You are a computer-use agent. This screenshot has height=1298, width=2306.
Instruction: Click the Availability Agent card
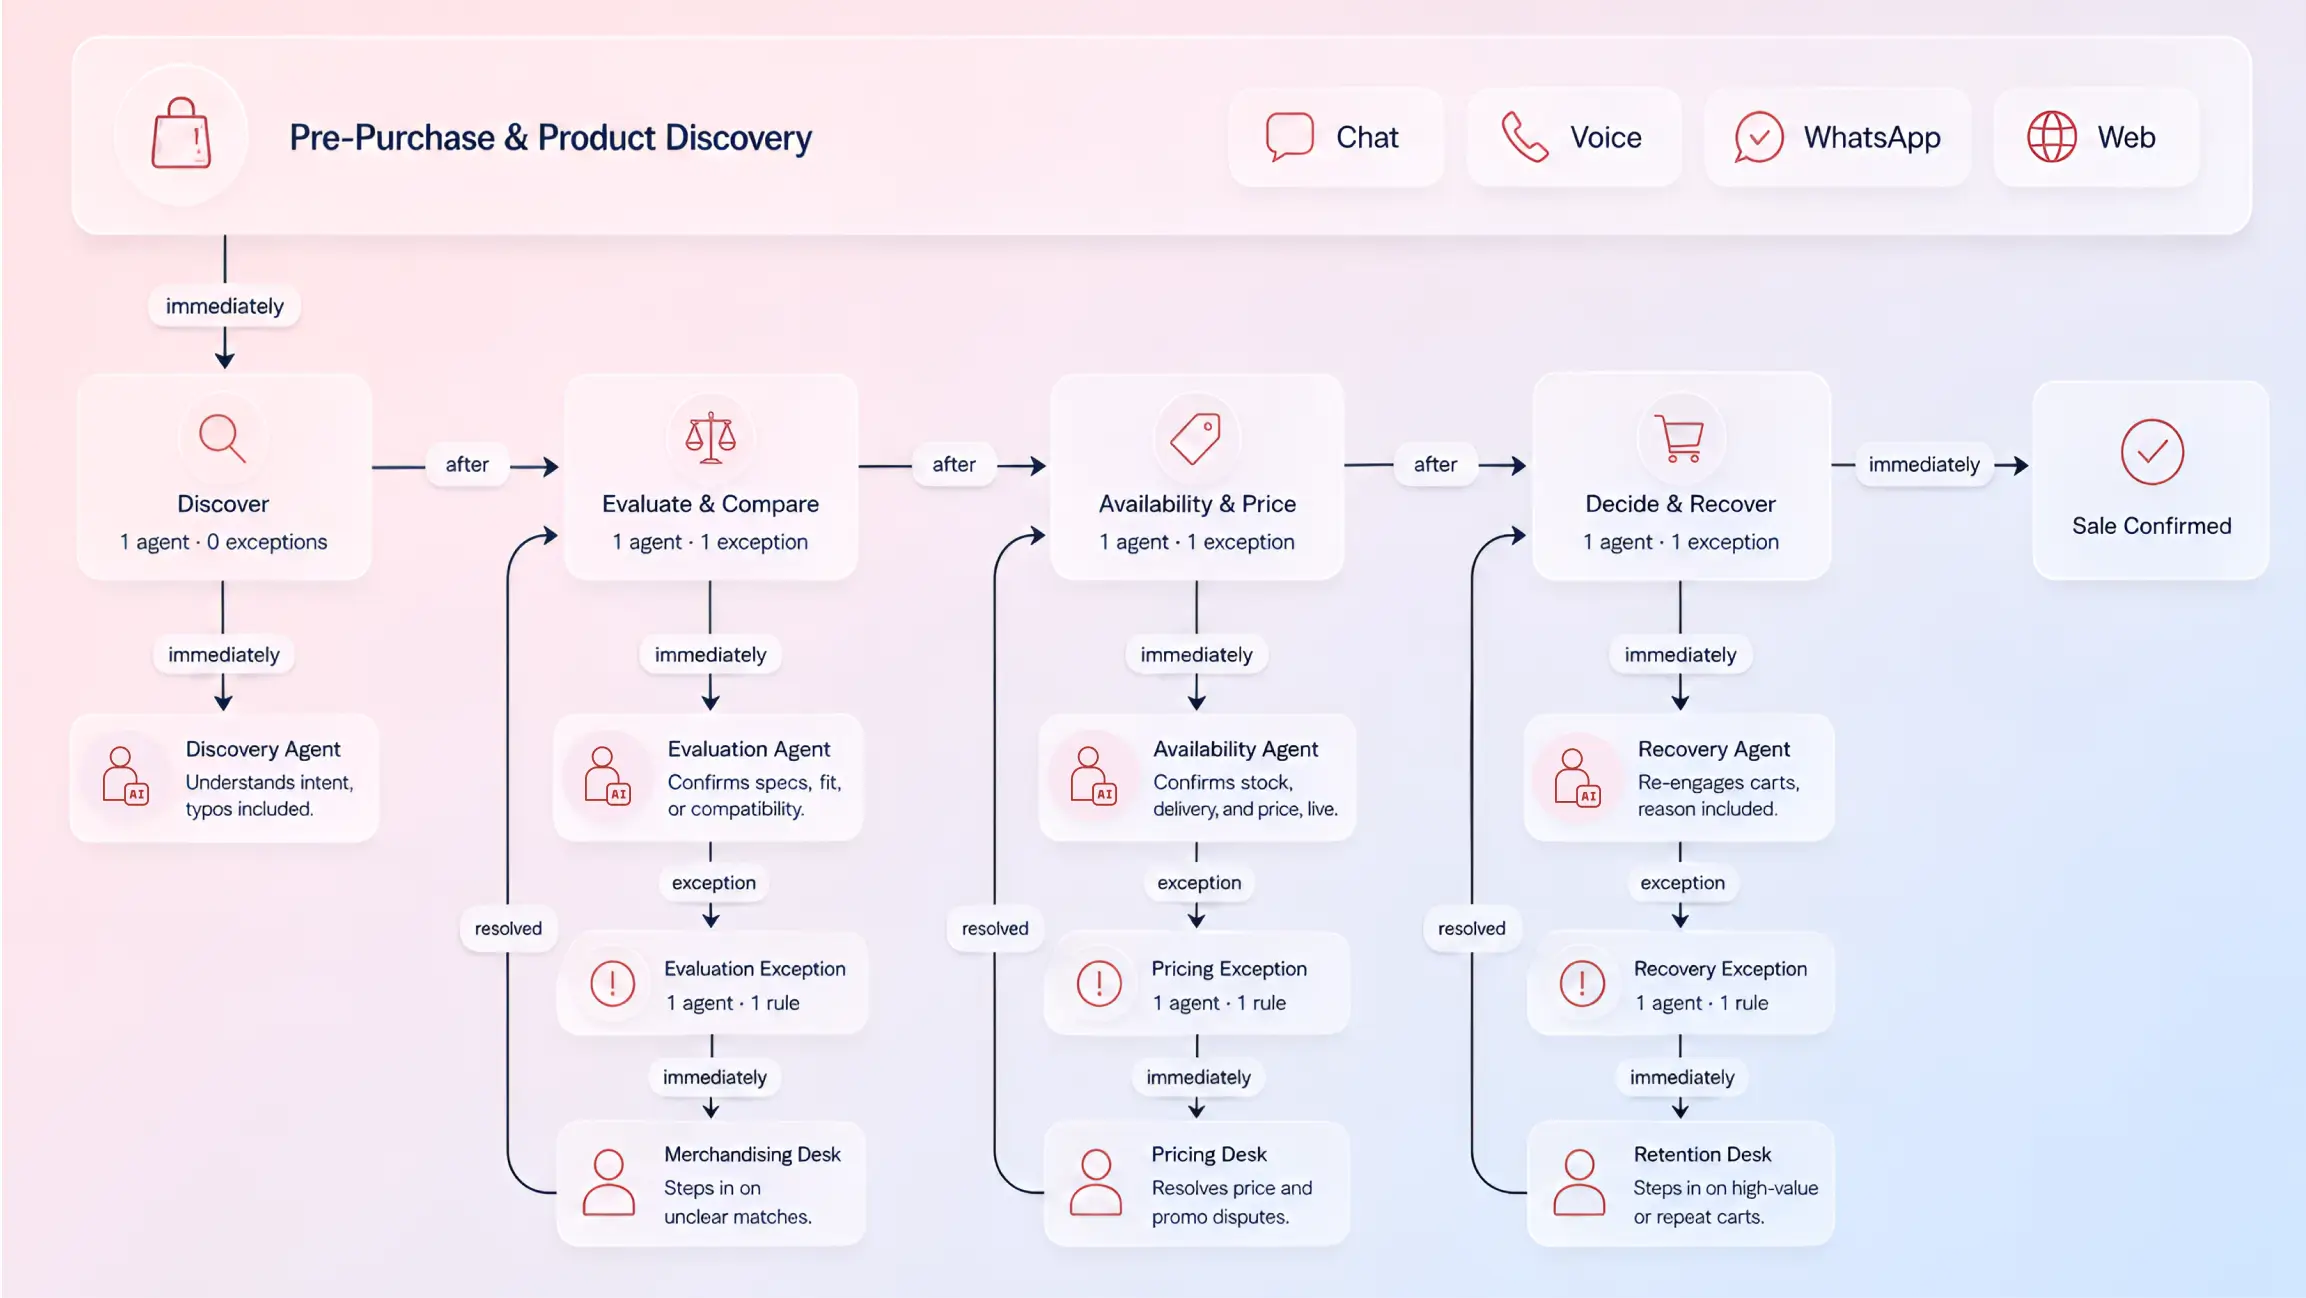[1197, 777]
